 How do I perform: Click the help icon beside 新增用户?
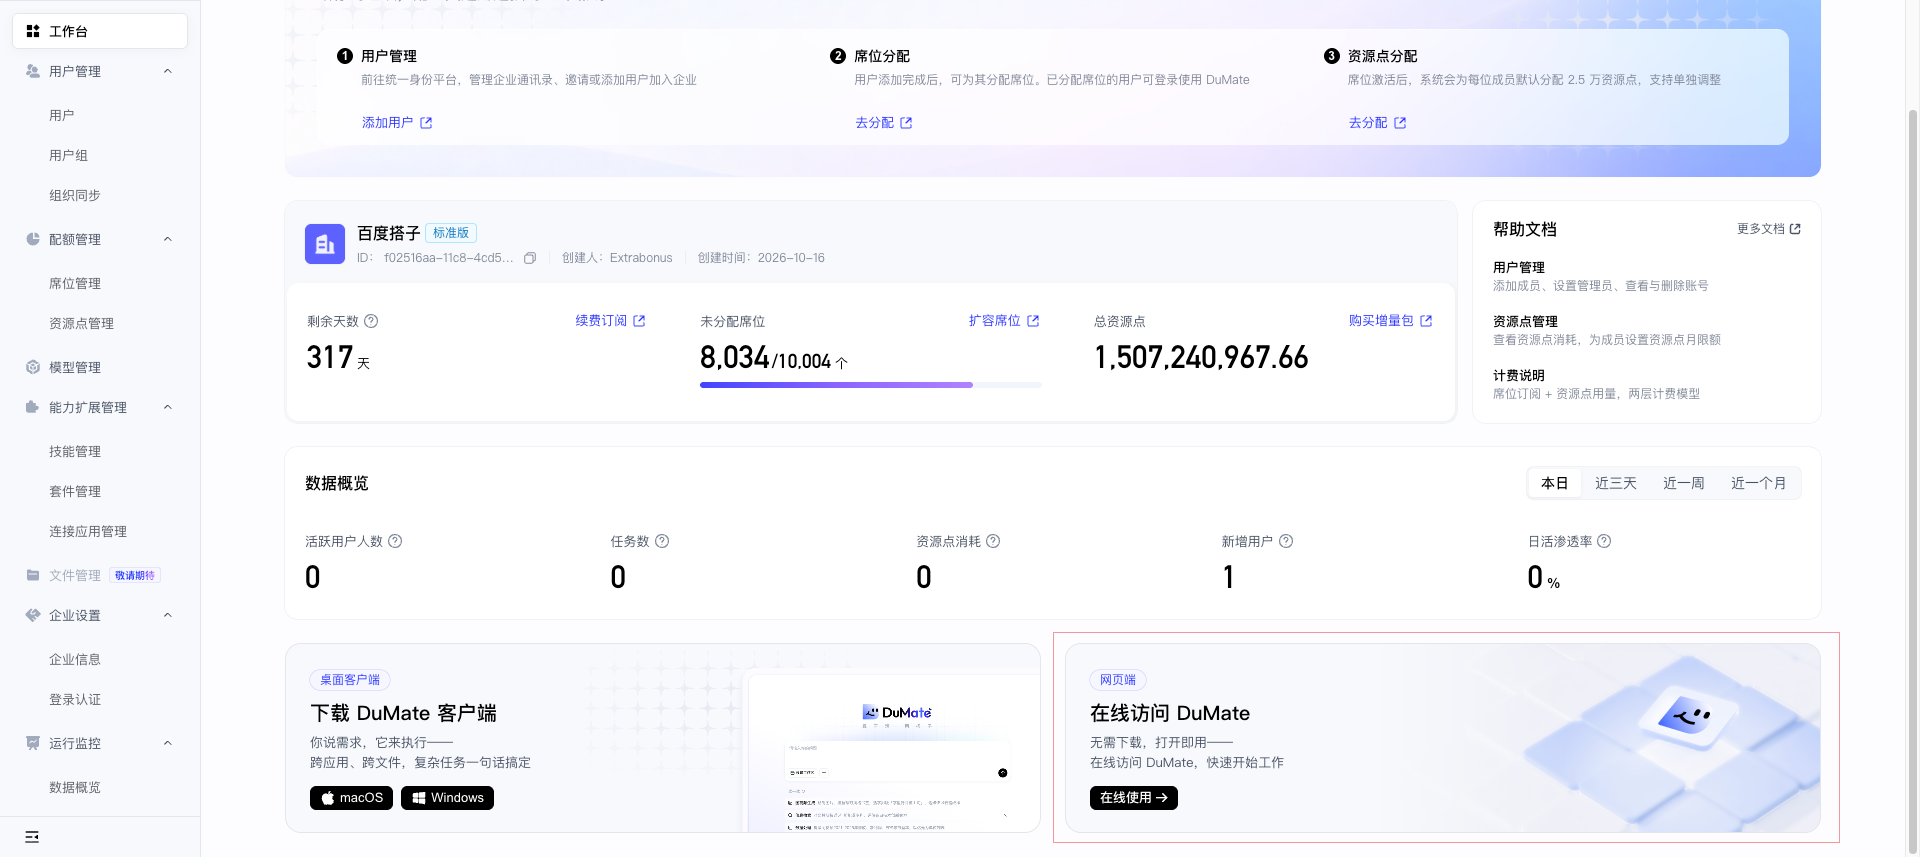coord(1286,541)
